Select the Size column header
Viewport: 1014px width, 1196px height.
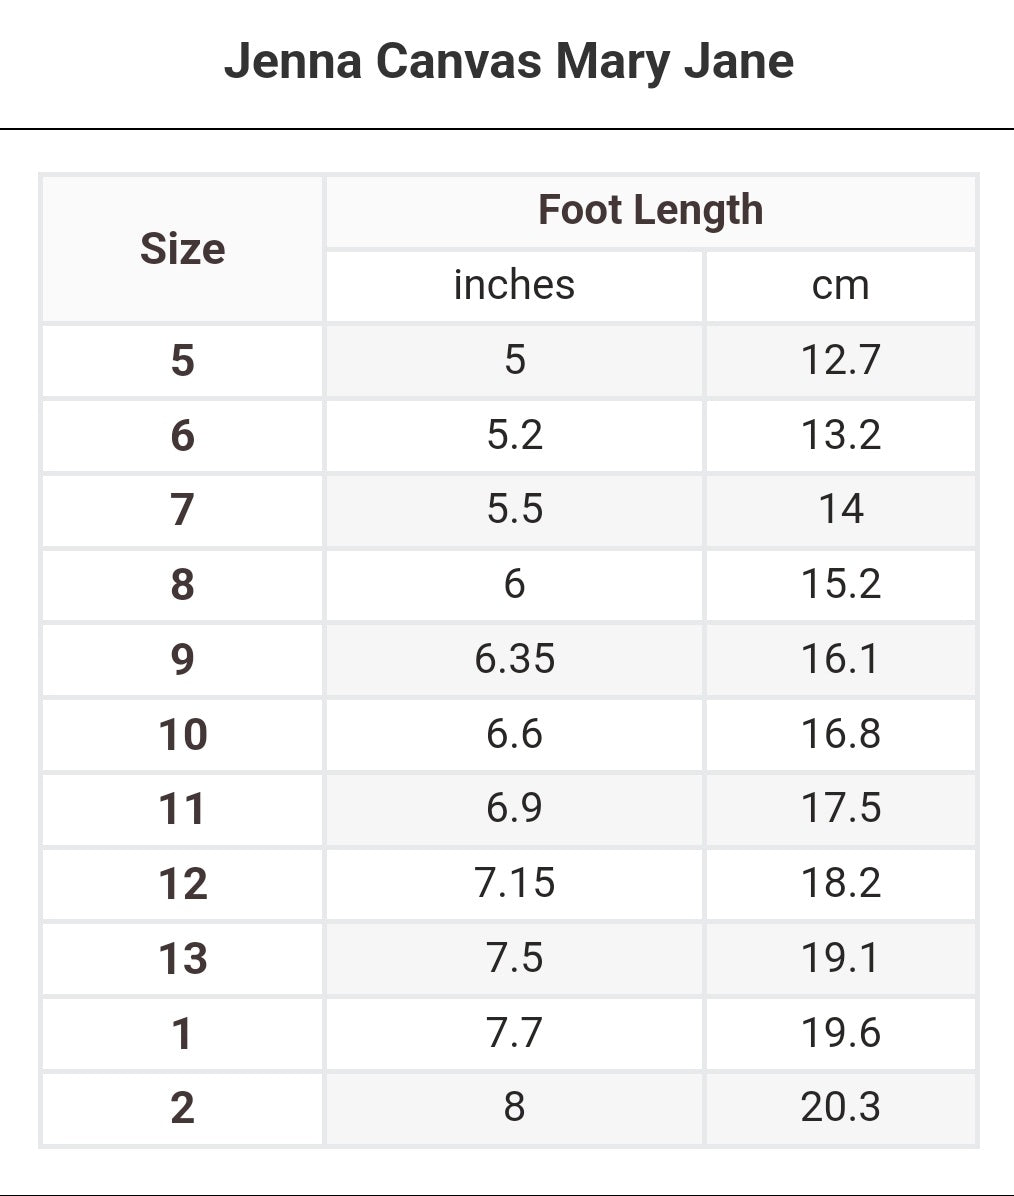tap(182, 248)
